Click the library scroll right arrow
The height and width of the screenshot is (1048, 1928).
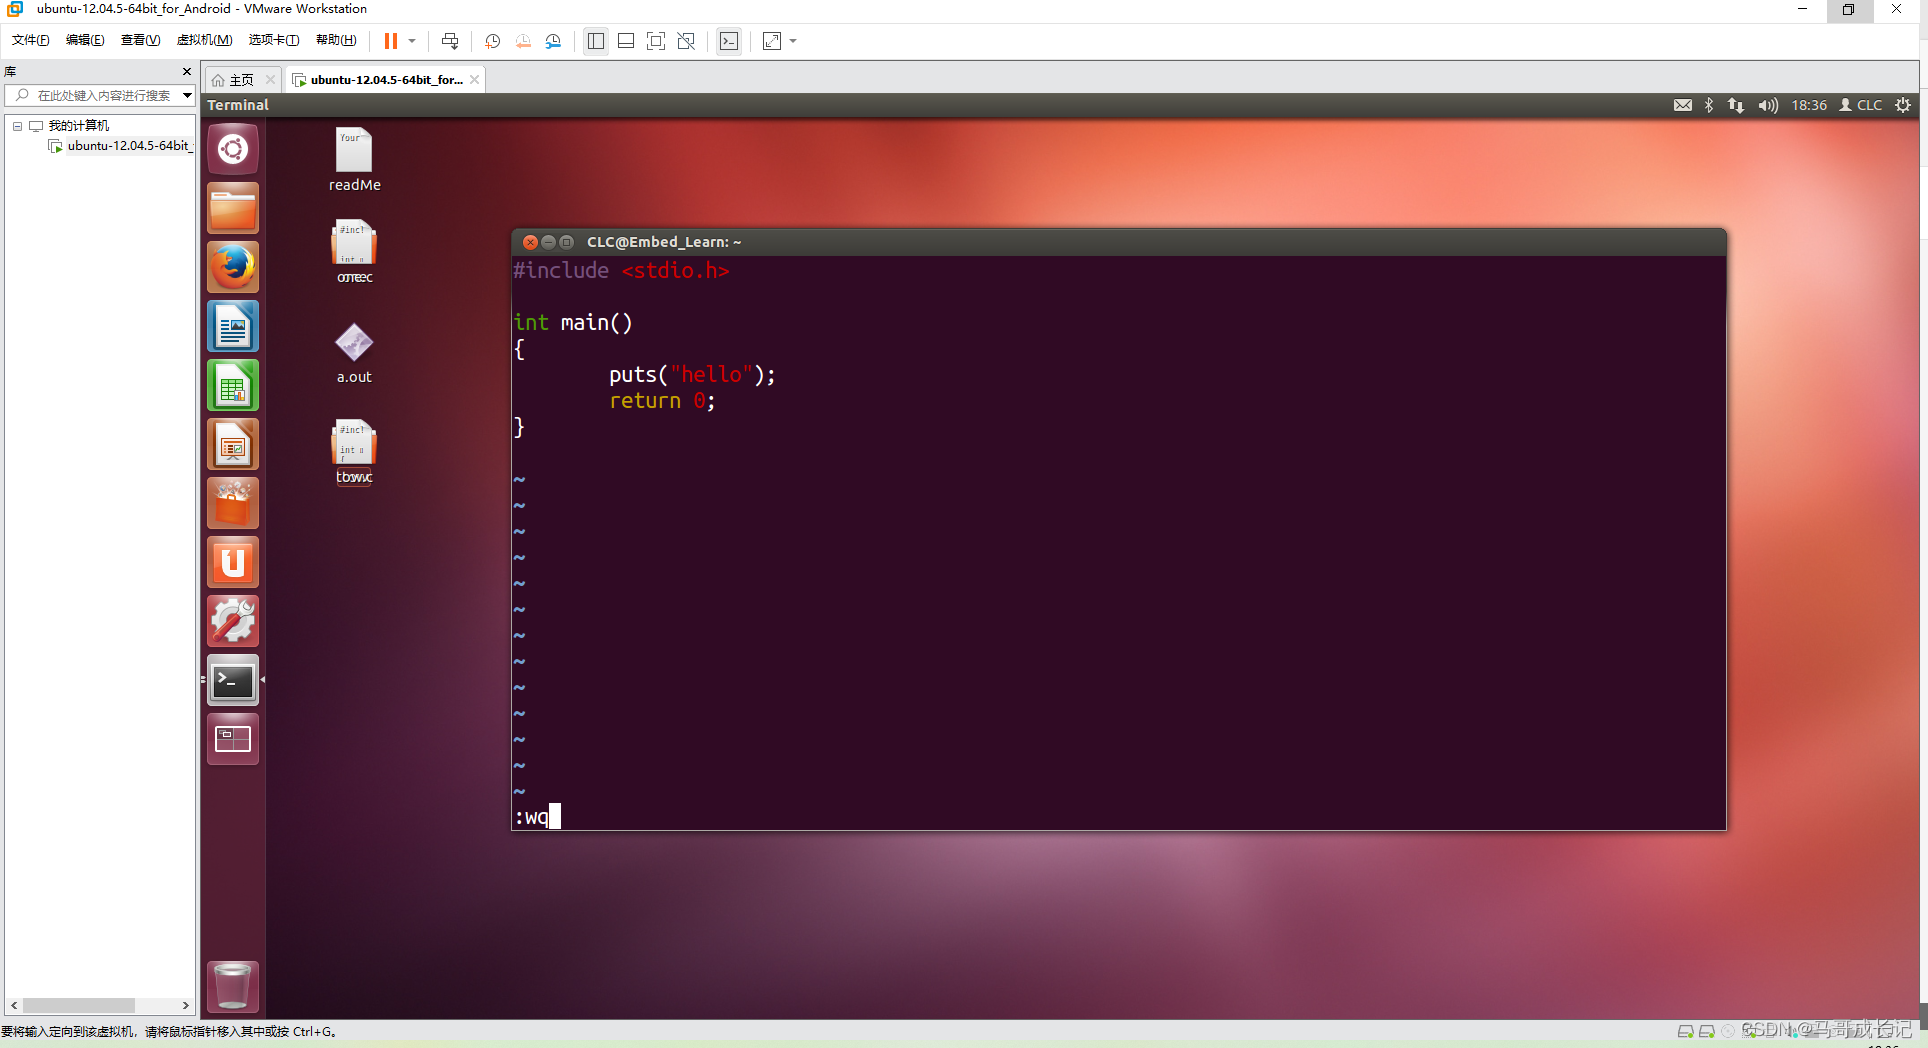point(185,1005)
